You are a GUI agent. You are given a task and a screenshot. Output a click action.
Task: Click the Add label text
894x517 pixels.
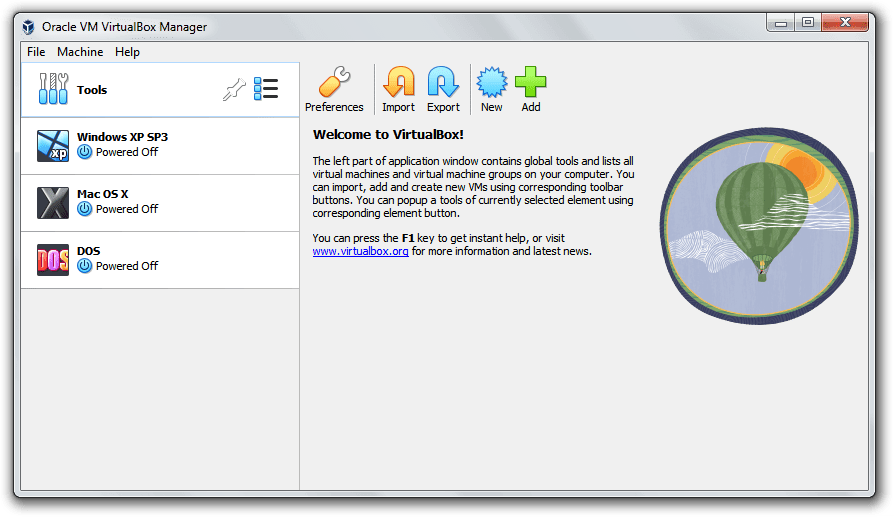point(531,107)
